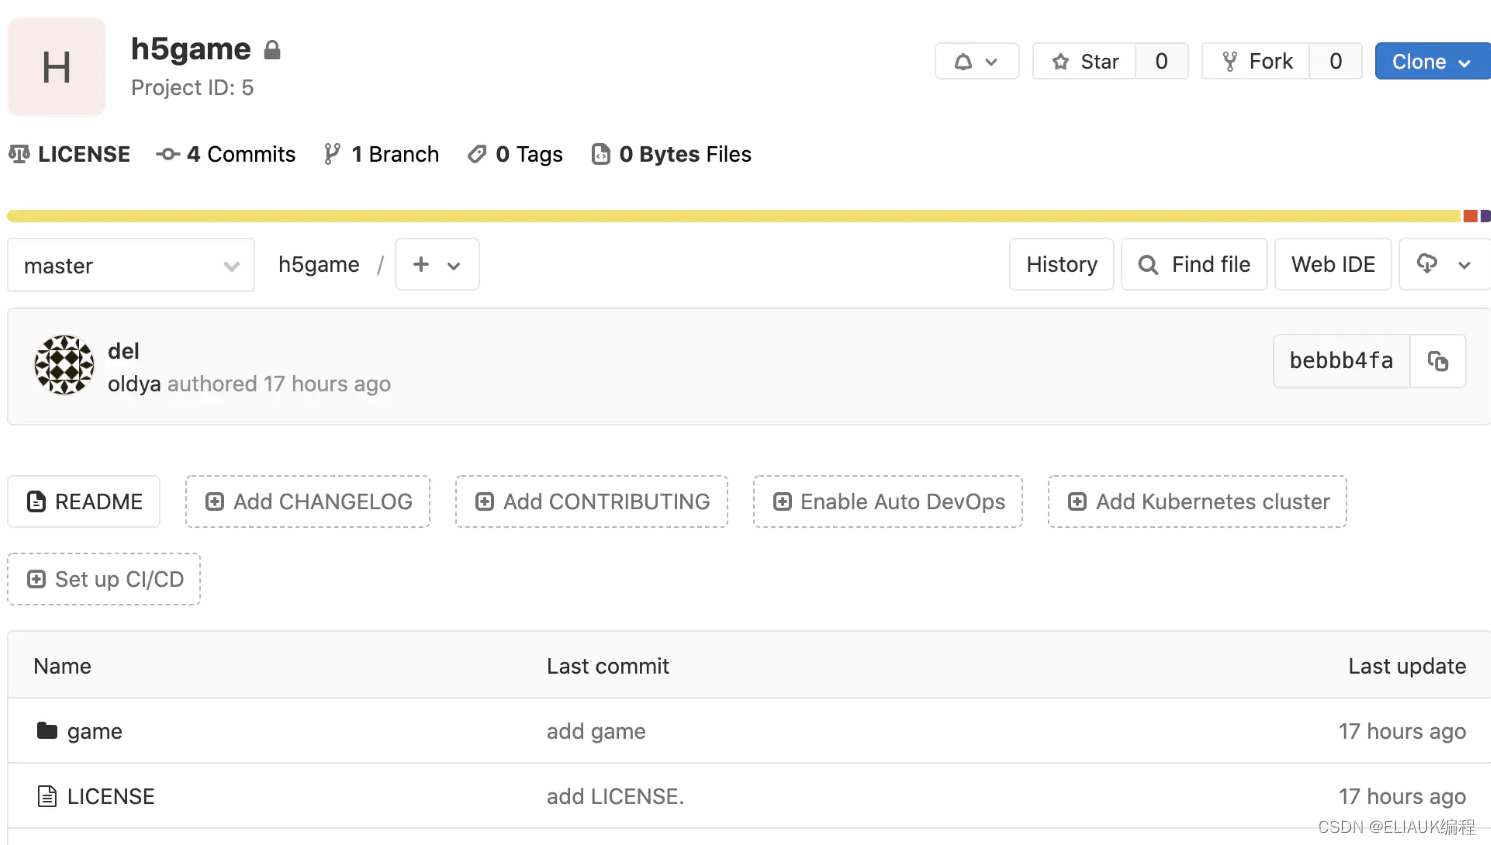Open the oldya user avatar

point(64,365)
